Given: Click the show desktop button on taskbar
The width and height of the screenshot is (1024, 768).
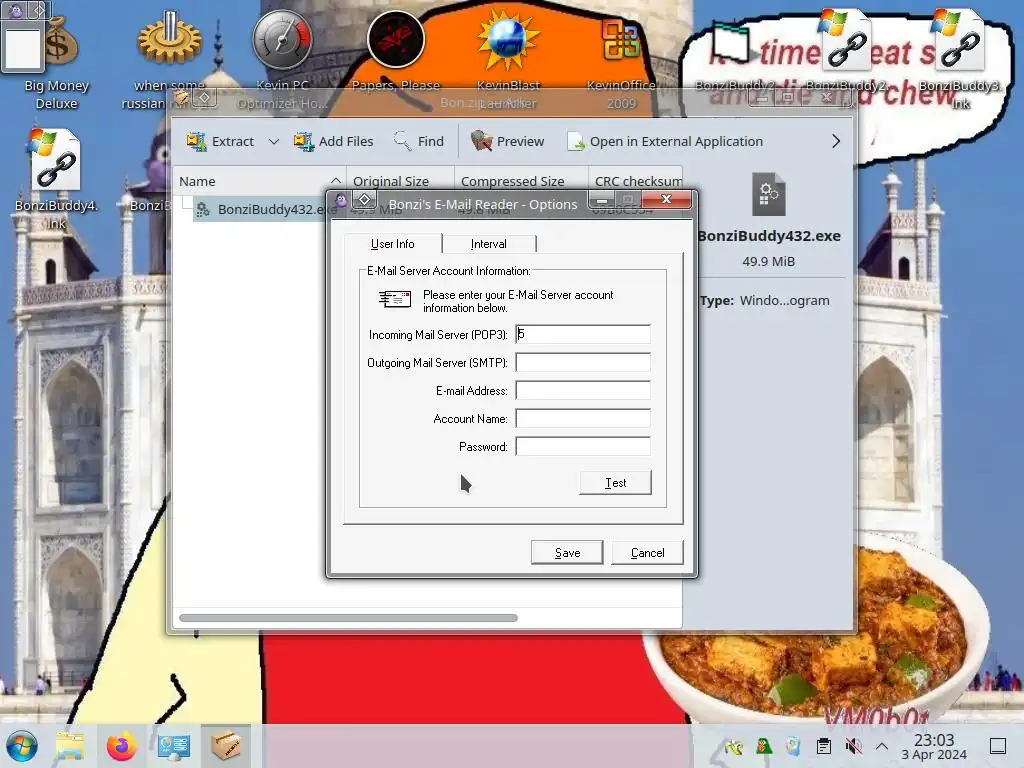Looking at the screenshot, I should coord(998,746).
